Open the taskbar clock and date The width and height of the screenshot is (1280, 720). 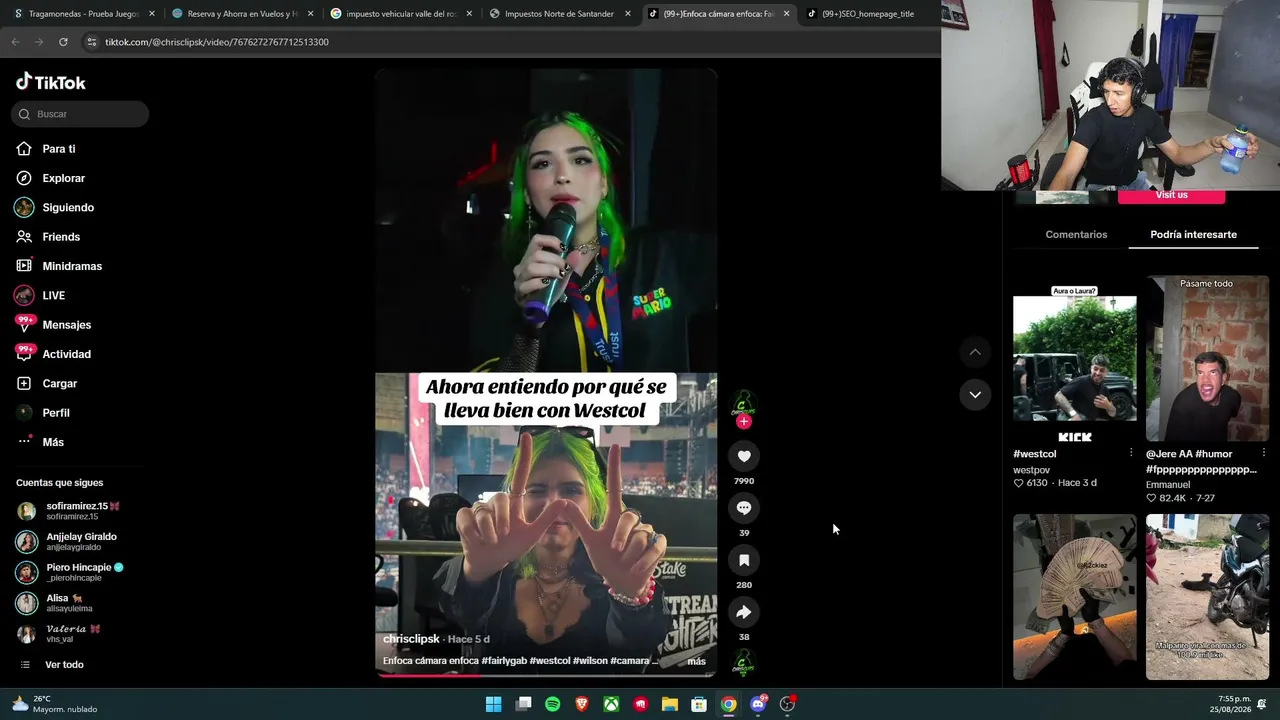[1228, 704]
